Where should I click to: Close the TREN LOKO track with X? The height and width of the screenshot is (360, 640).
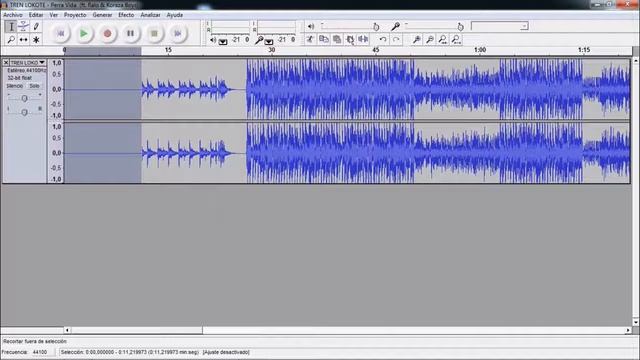[6, 62]
